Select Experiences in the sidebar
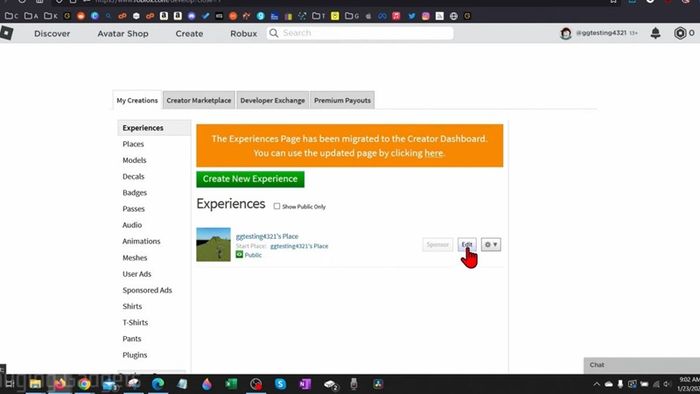 [154, 128]
